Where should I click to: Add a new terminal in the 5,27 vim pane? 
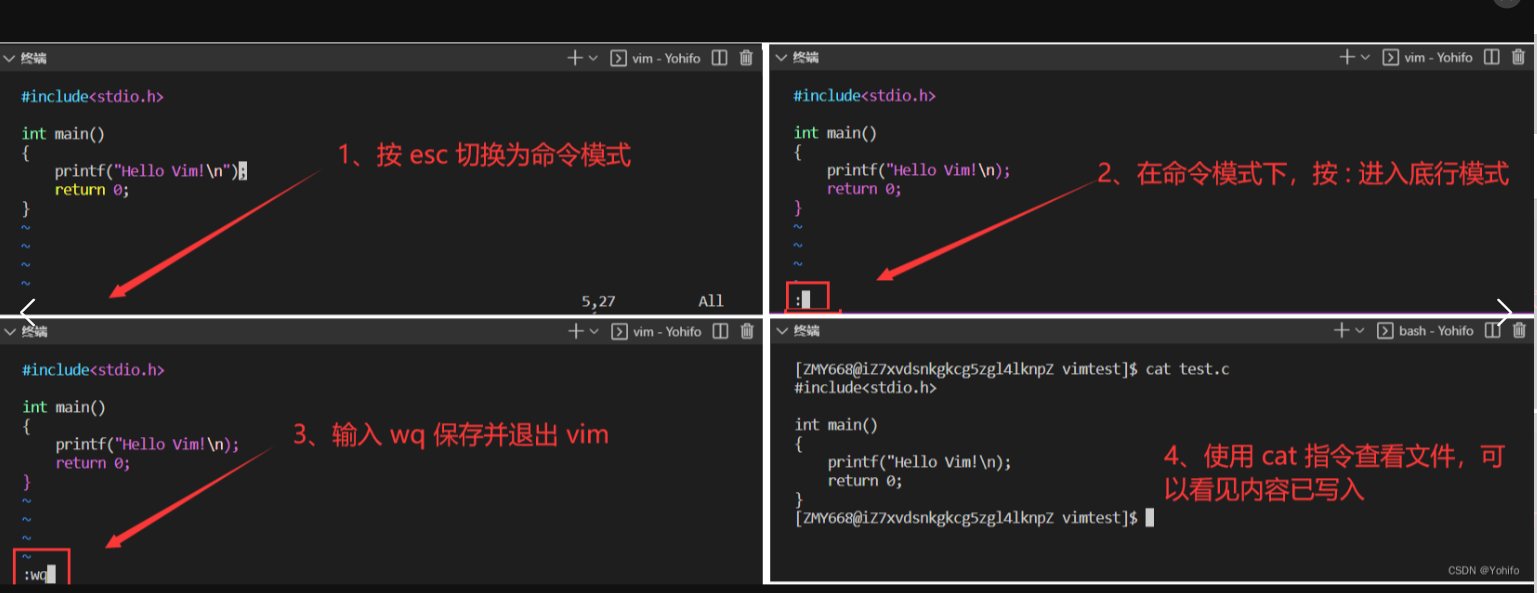coord(574,58)
